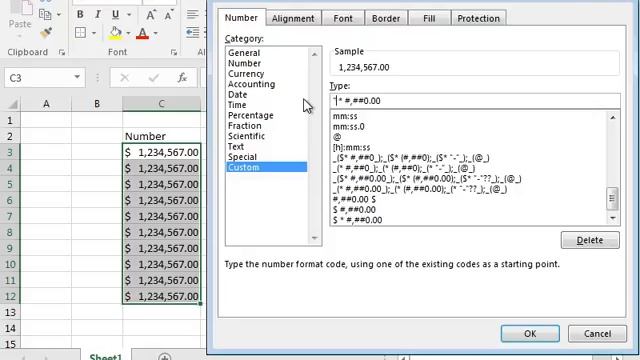Select column C header
The height and width of the screenshot is (360, 640).
tap(162, 104)
